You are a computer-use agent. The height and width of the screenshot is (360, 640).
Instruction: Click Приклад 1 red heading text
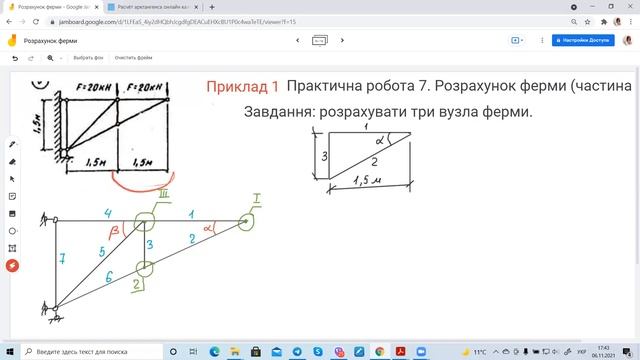pos(242,87)
